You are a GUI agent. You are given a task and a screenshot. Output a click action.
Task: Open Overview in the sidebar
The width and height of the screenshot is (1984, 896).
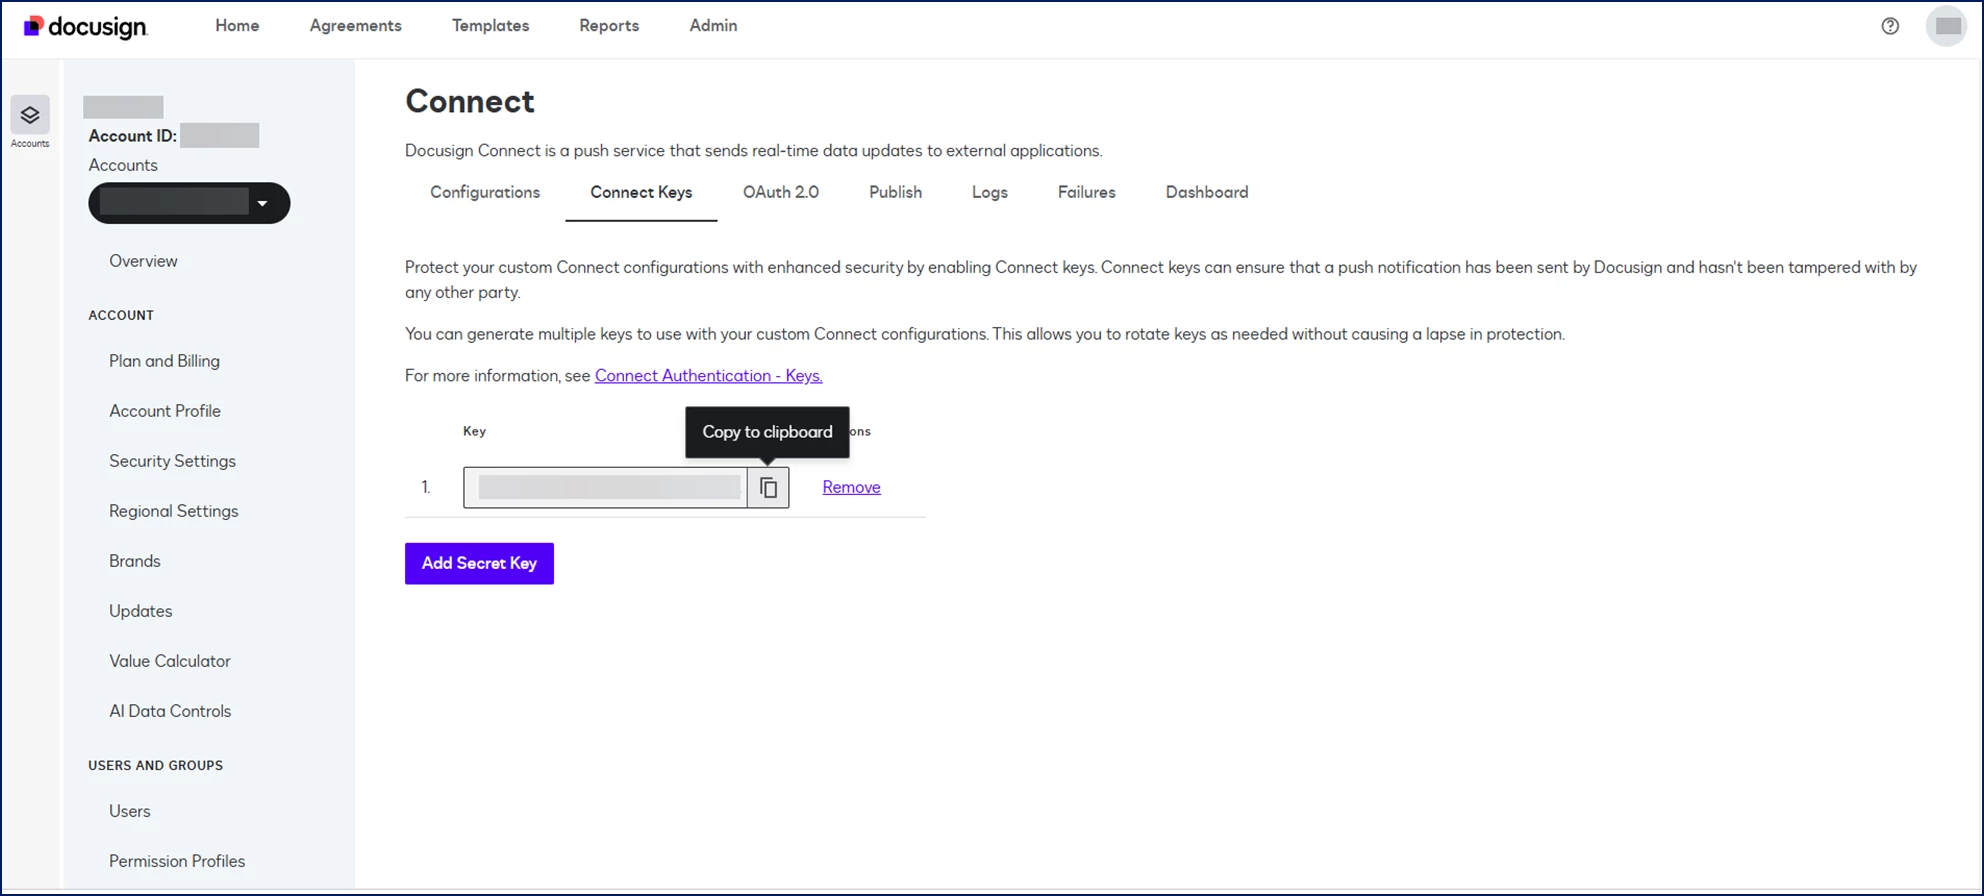pos(143,261)
